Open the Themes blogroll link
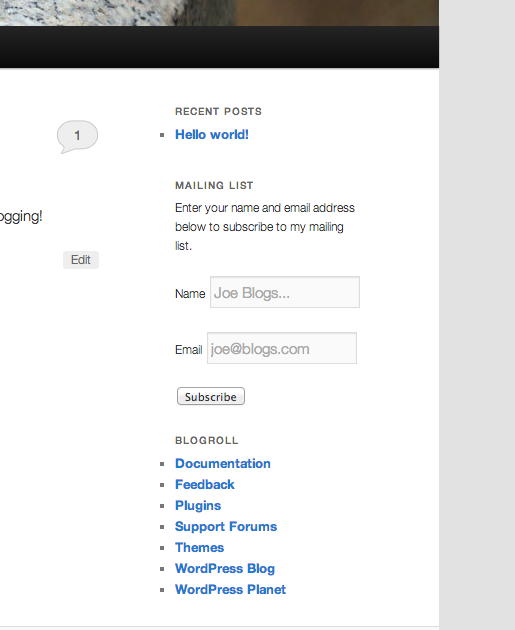The height and width of the screenshot is (630, 515). point(199,548)
